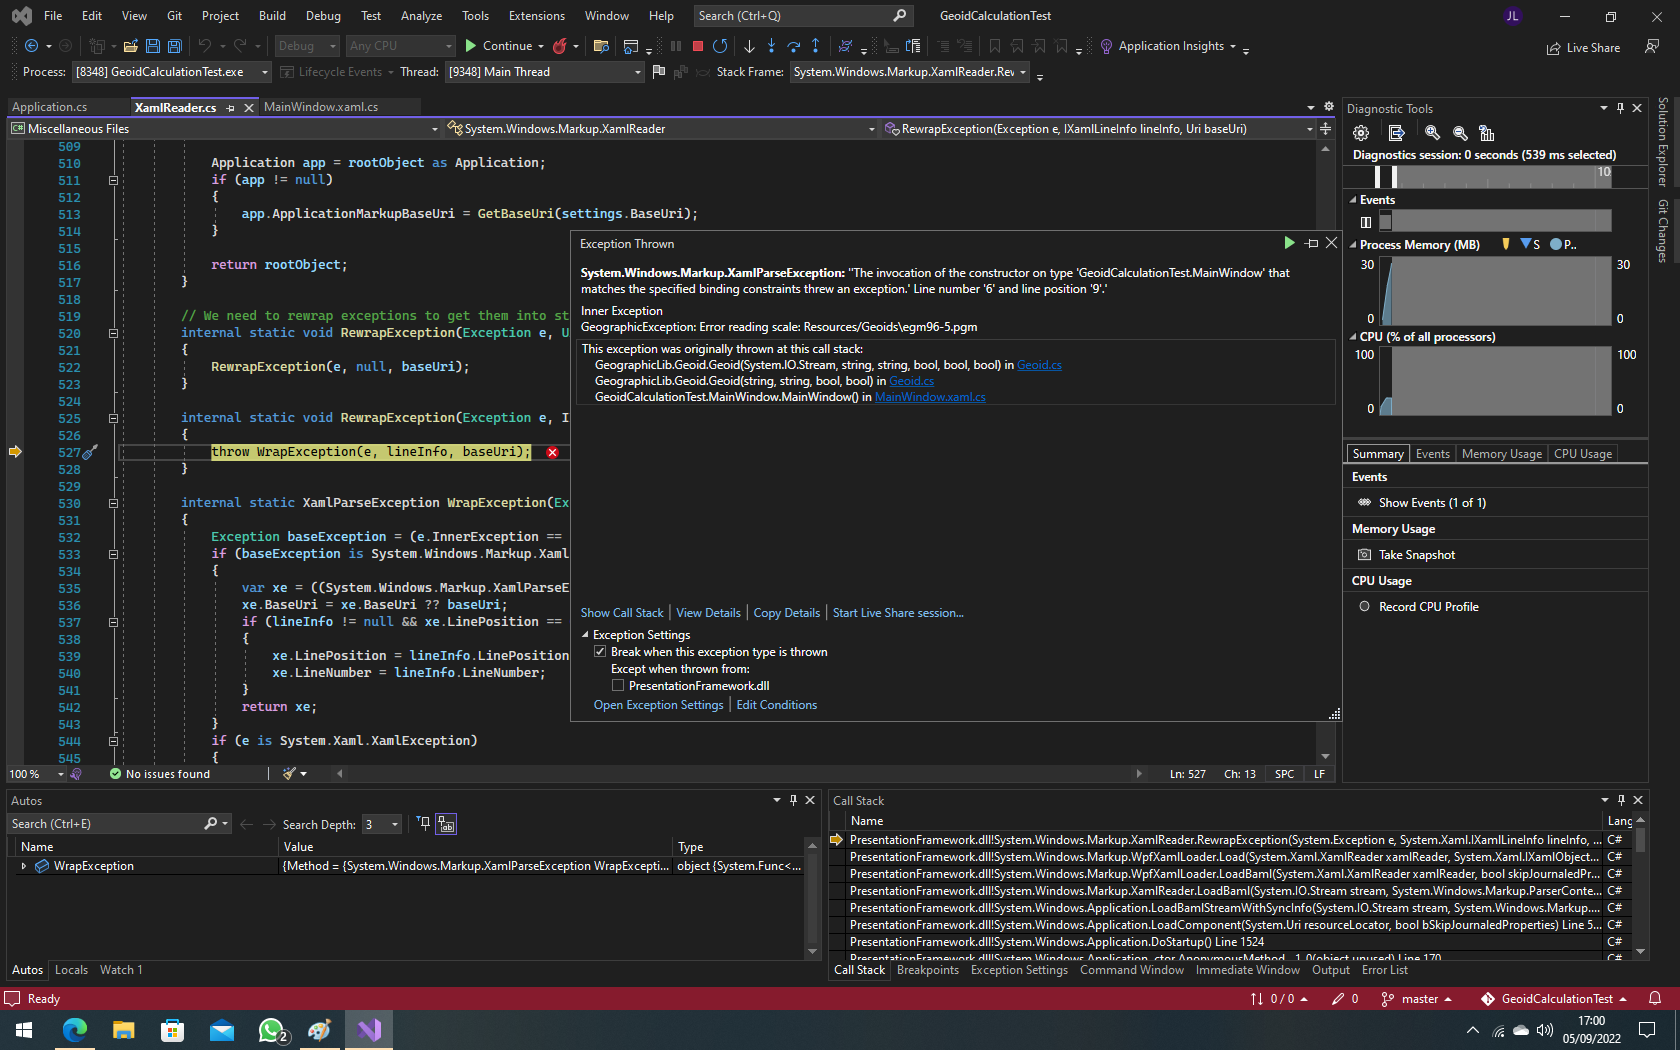
Task: Click Record CPU Profile
Action: [1418, 607]
